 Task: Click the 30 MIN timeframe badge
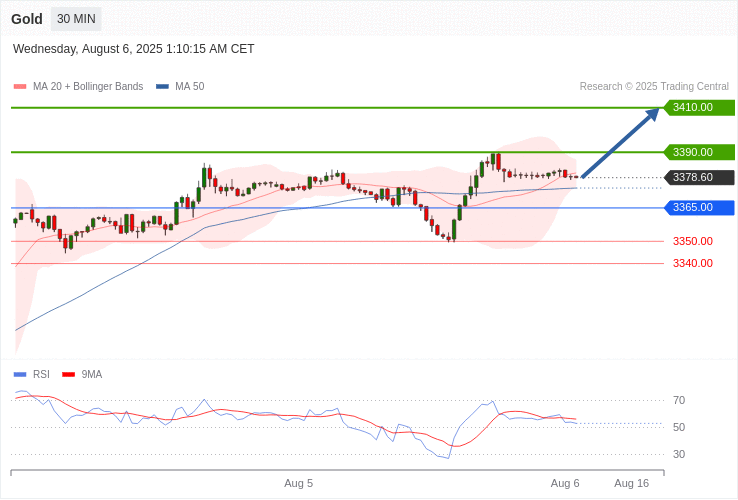coord(76,19)
